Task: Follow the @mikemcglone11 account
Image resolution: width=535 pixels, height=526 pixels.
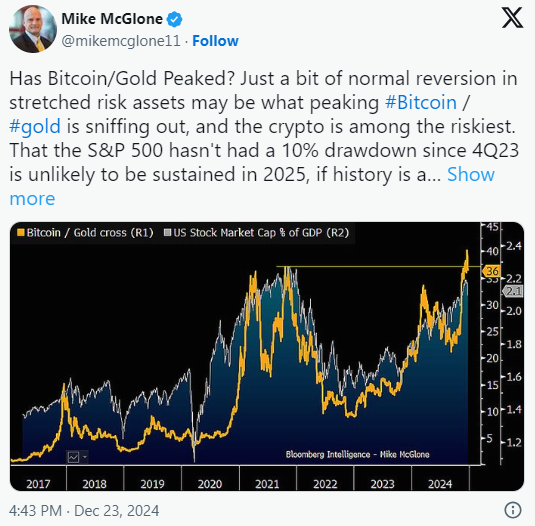Action: coord(215,41)
